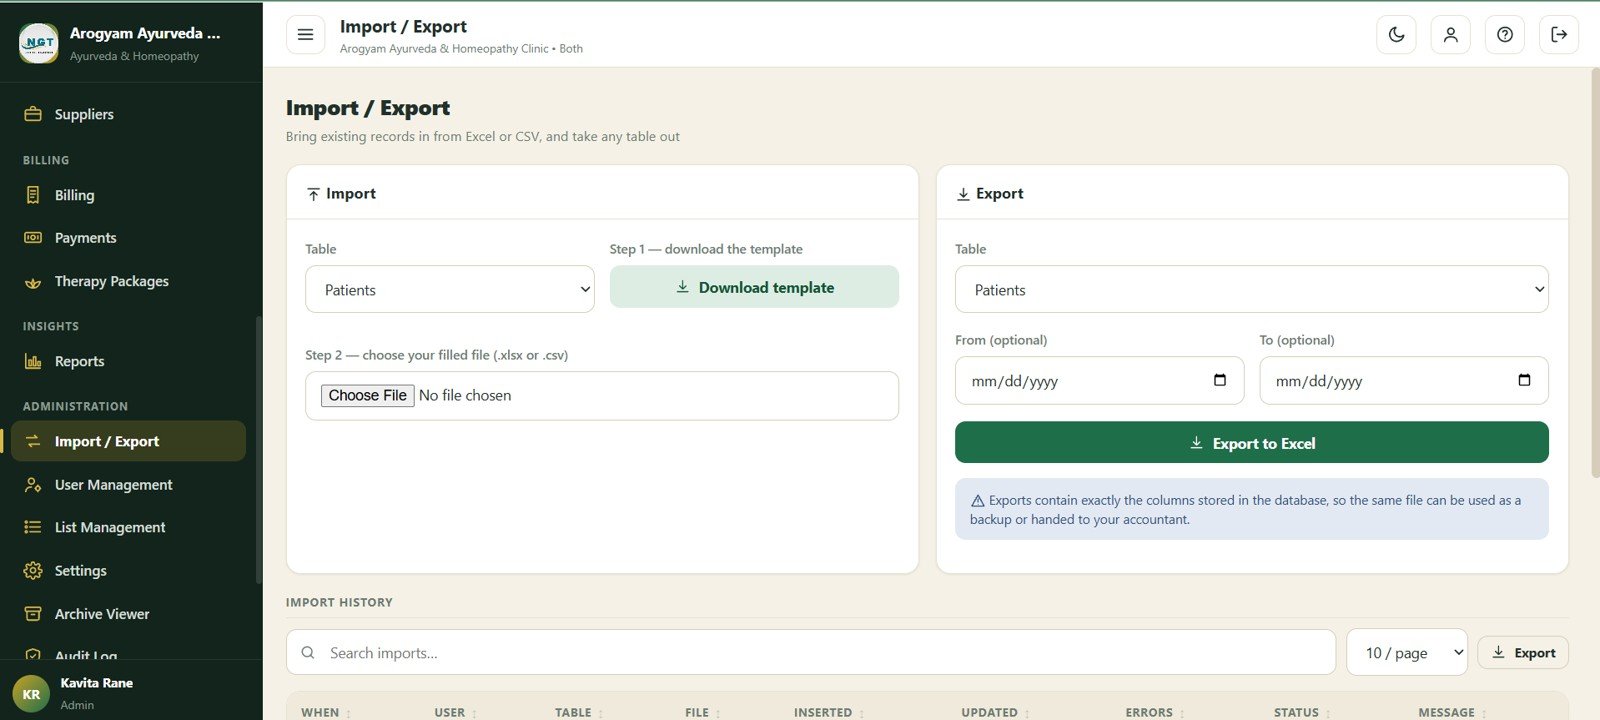The image size is (1600, 720).
Task: Click the Therapy Packages lotus icon
Action: [33, 282]
